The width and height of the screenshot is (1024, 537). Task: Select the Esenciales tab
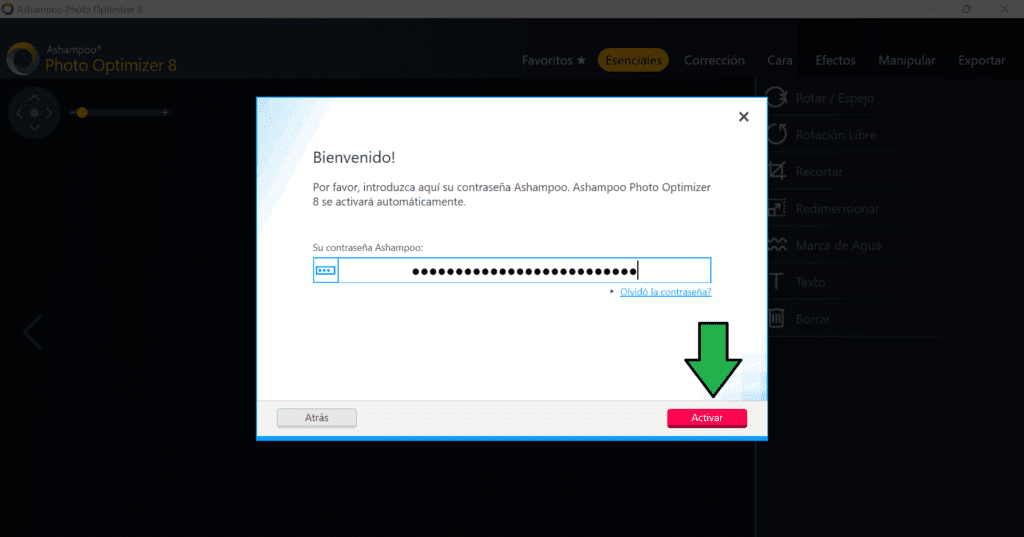(633, 60)
